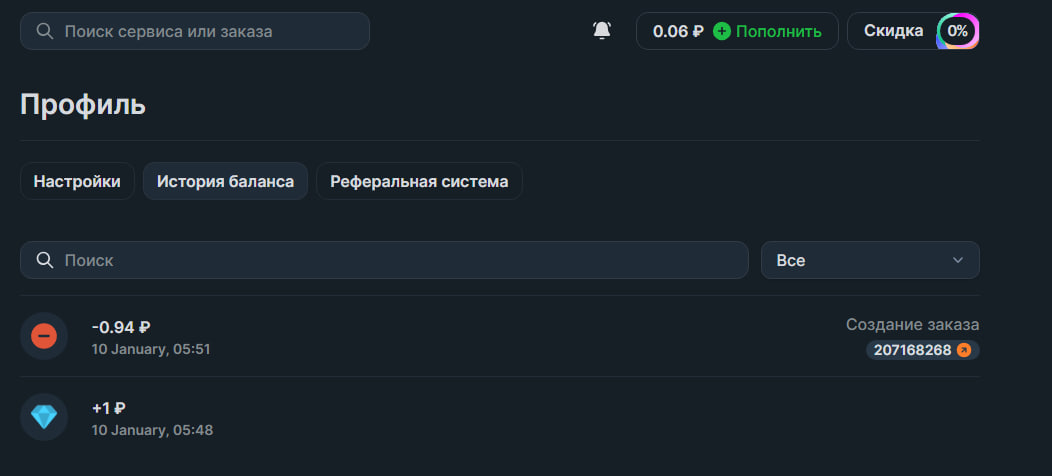The height and width of the screenshot is (476, 1052).
Task: Click the blue diamond icon of the +1 ₽ entry
Action: (x=44, y=417)
